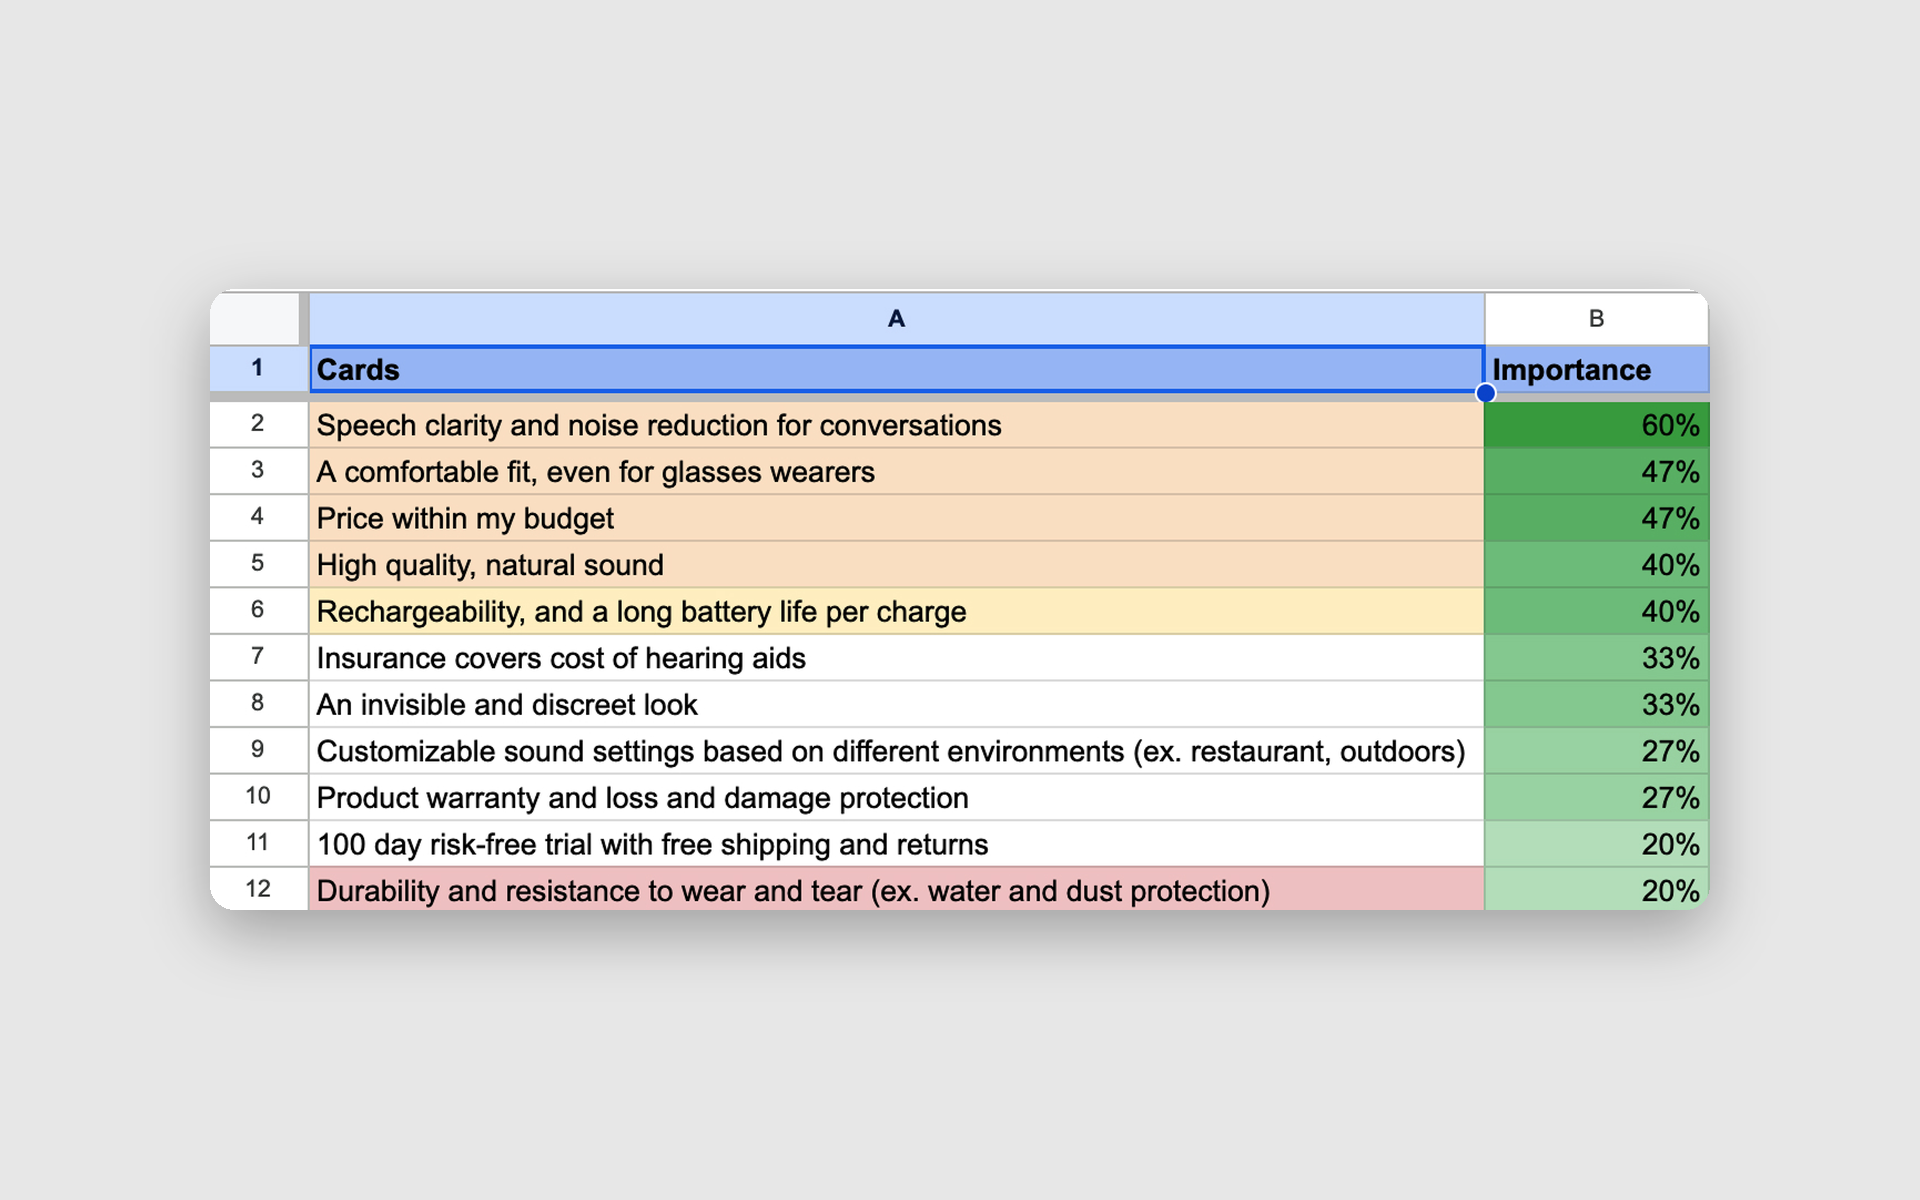
Task: Click 47% cell in price row
Action: [1597, 518]
